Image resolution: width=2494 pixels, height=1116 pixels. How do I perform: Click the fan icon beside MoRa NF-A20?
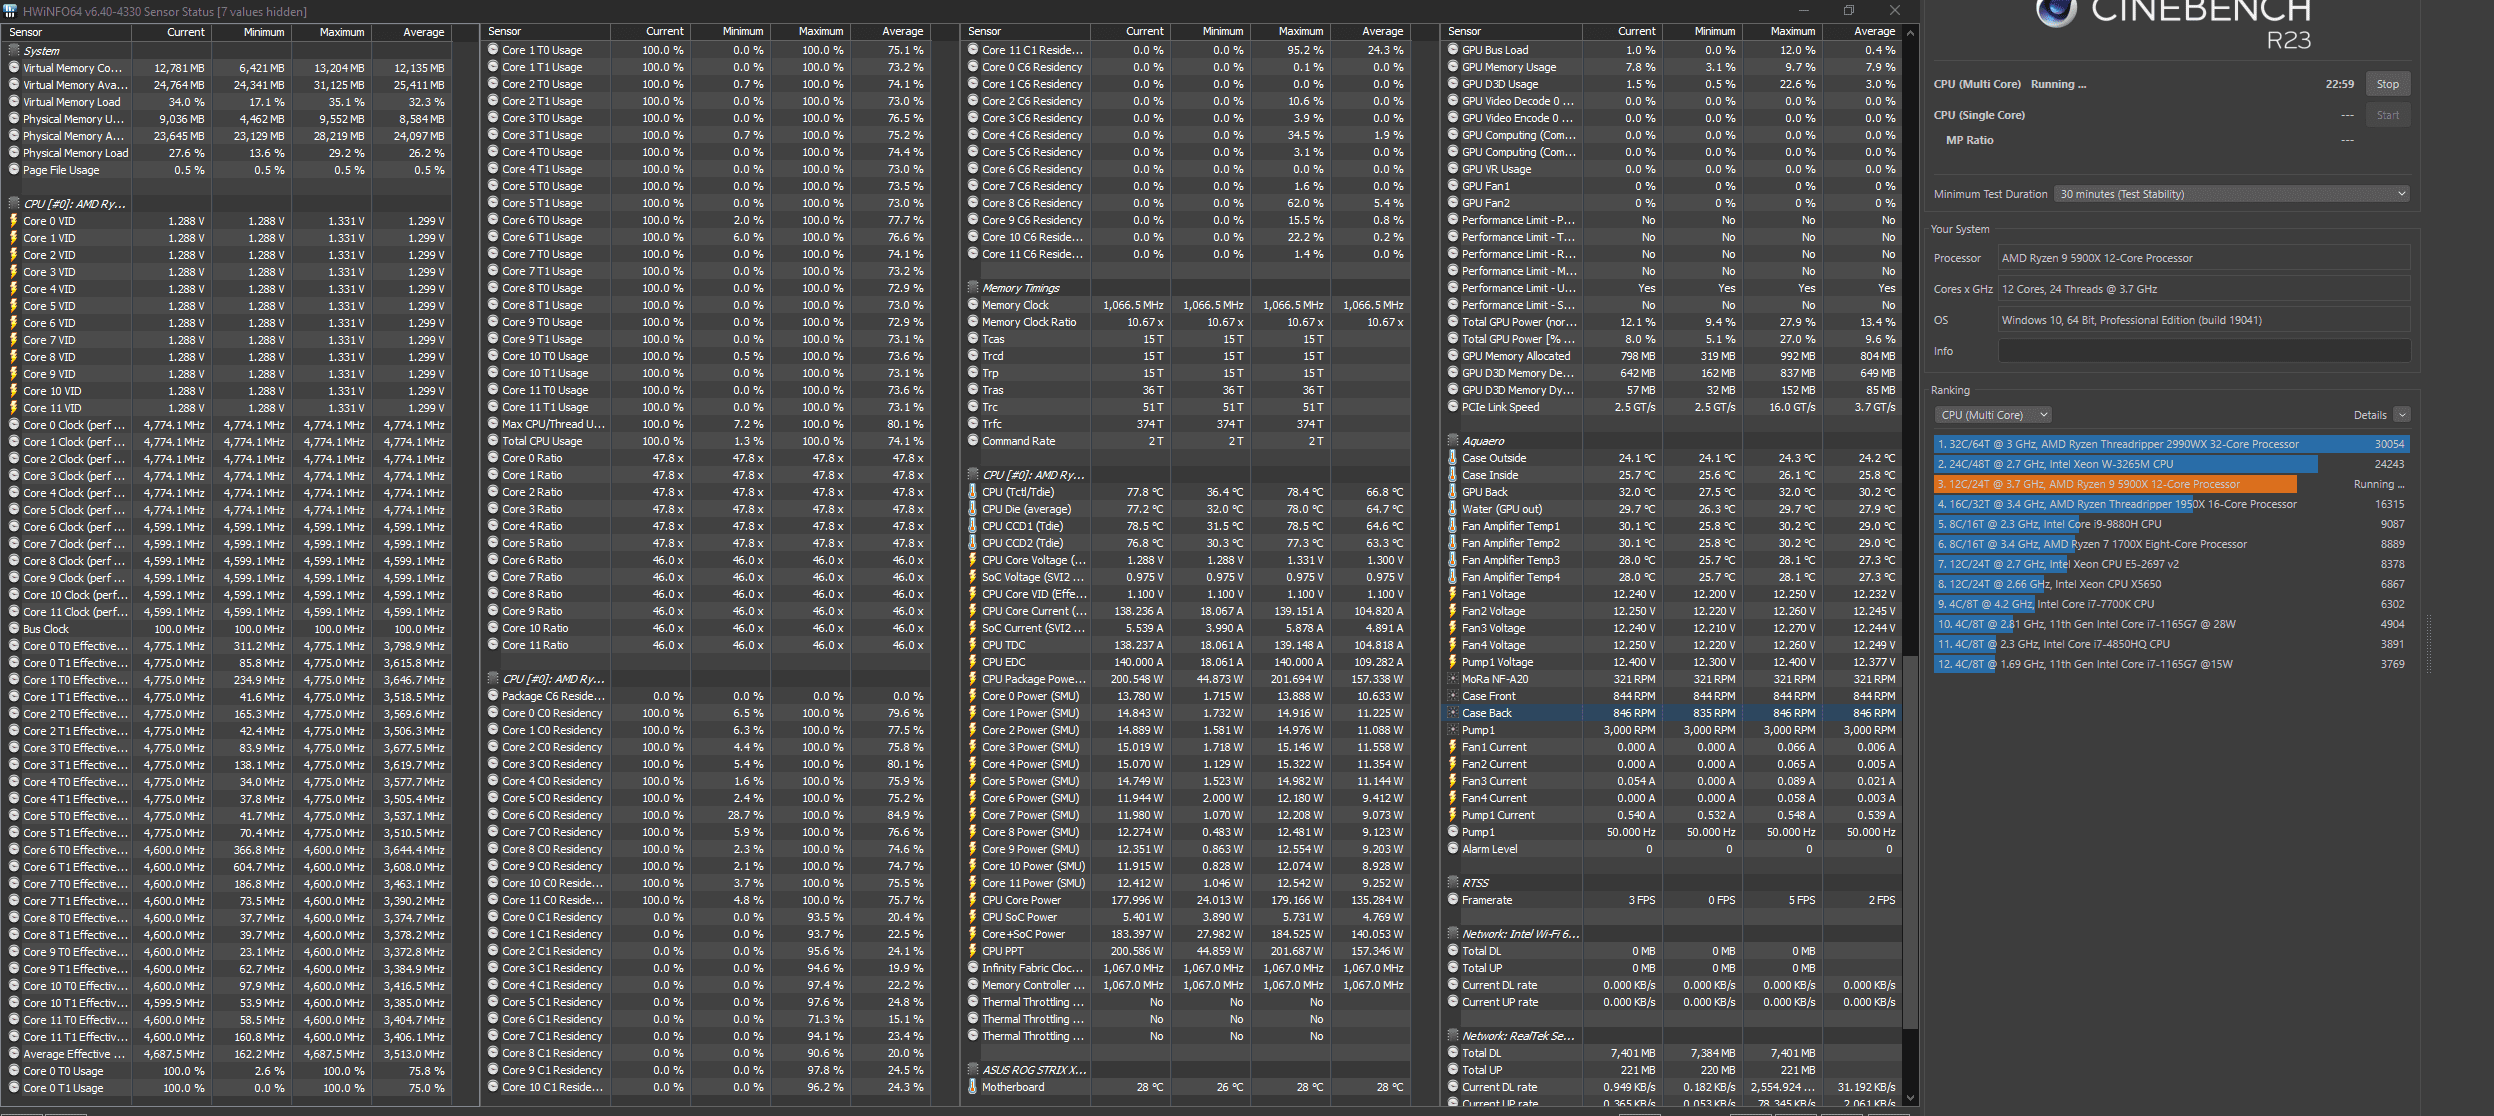(1453, 679)
